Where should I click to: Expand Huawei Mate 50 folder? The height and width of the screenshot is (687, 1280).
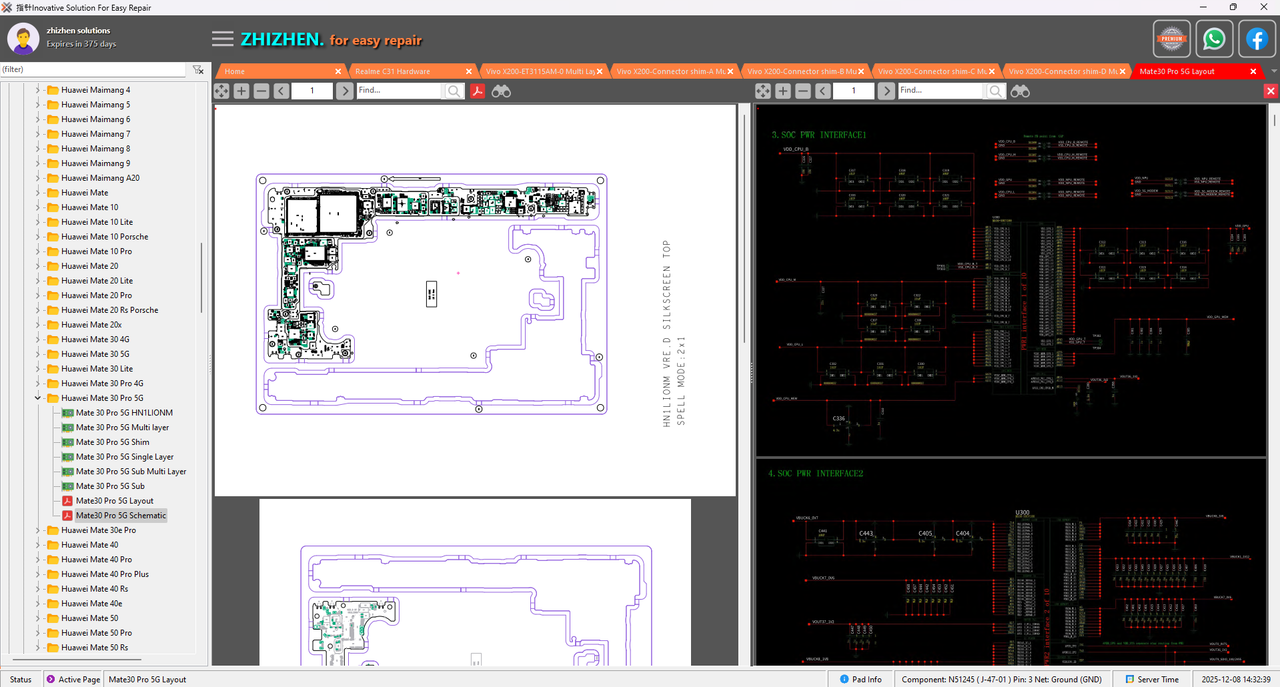click(x=38, y=618)
